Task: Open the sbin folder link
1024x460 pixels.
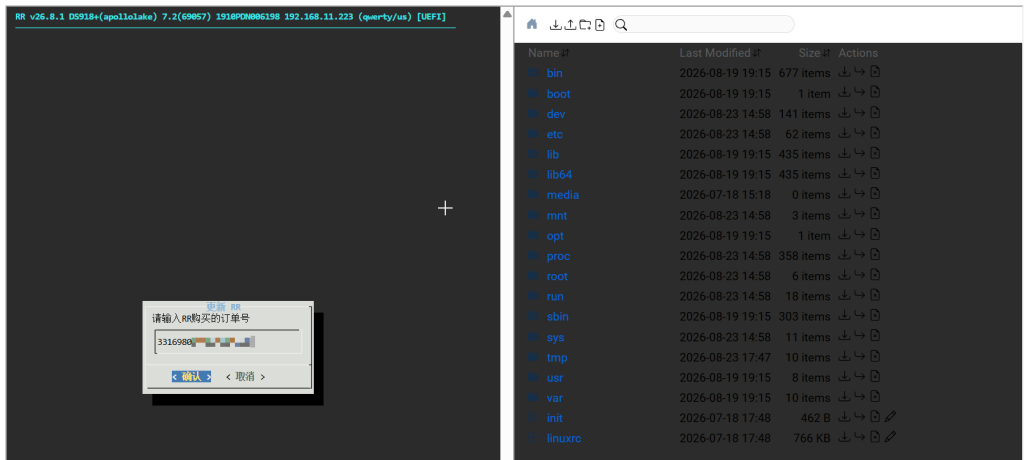Action: click(x=558, y=317)
